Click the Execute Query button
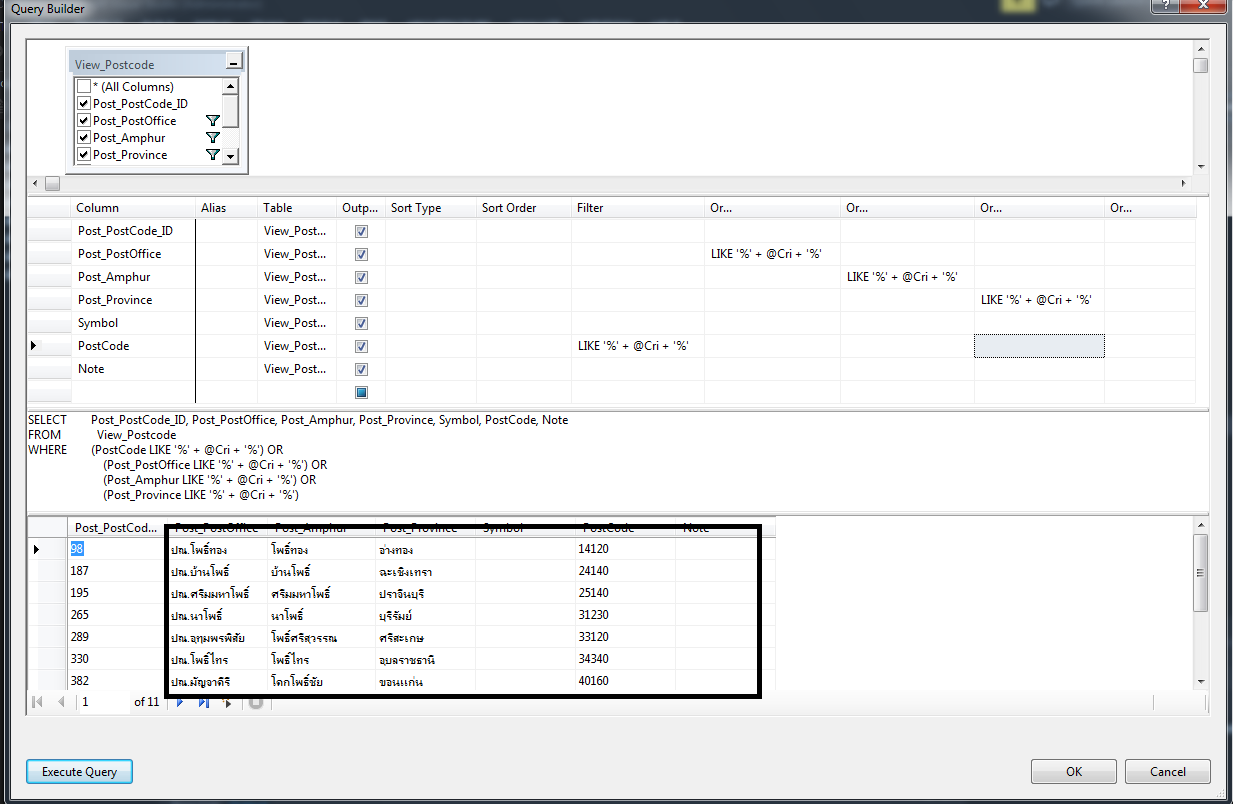This screenshot has width=1233, height=804. point(79,772)
